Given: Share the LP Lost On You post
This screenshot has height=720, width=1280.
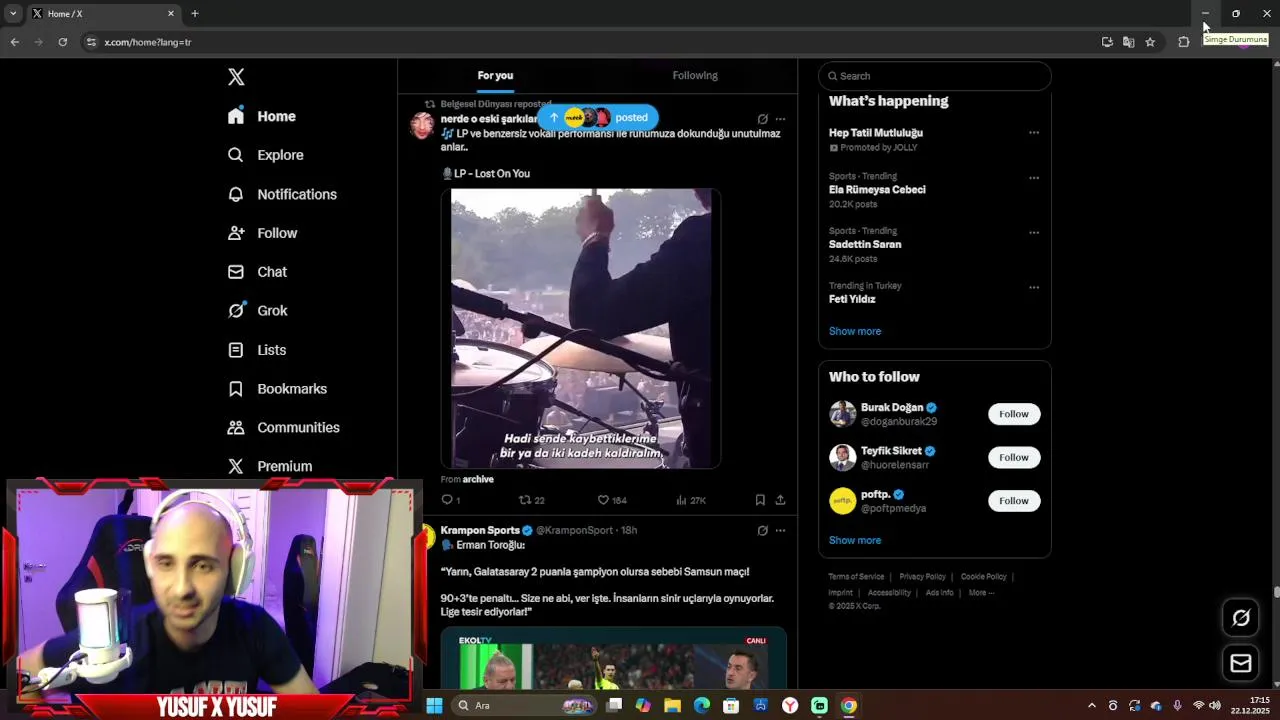Looking at the screenshot, I should (780, 500).
